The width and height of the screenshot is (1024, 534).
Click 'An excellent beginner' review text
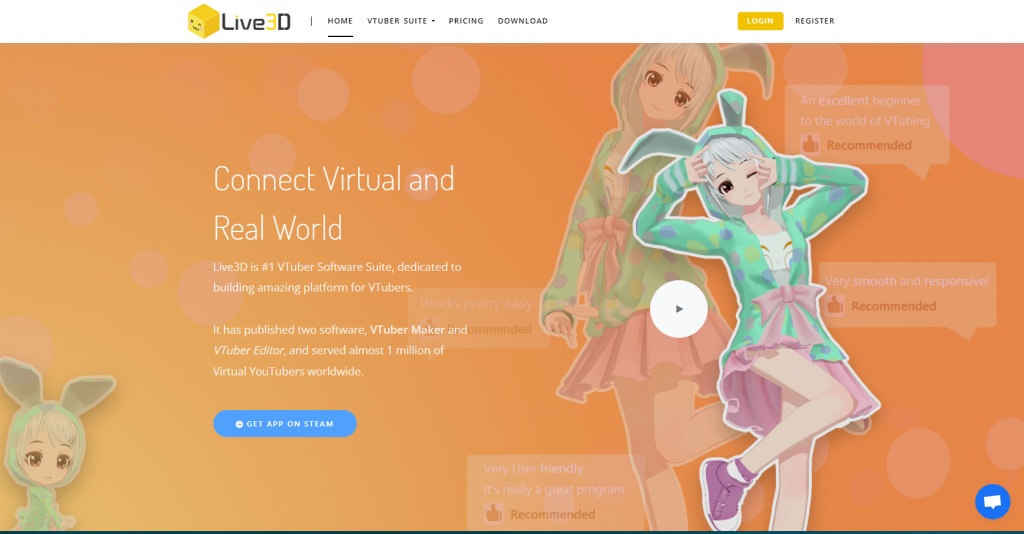tap(860, 101)
